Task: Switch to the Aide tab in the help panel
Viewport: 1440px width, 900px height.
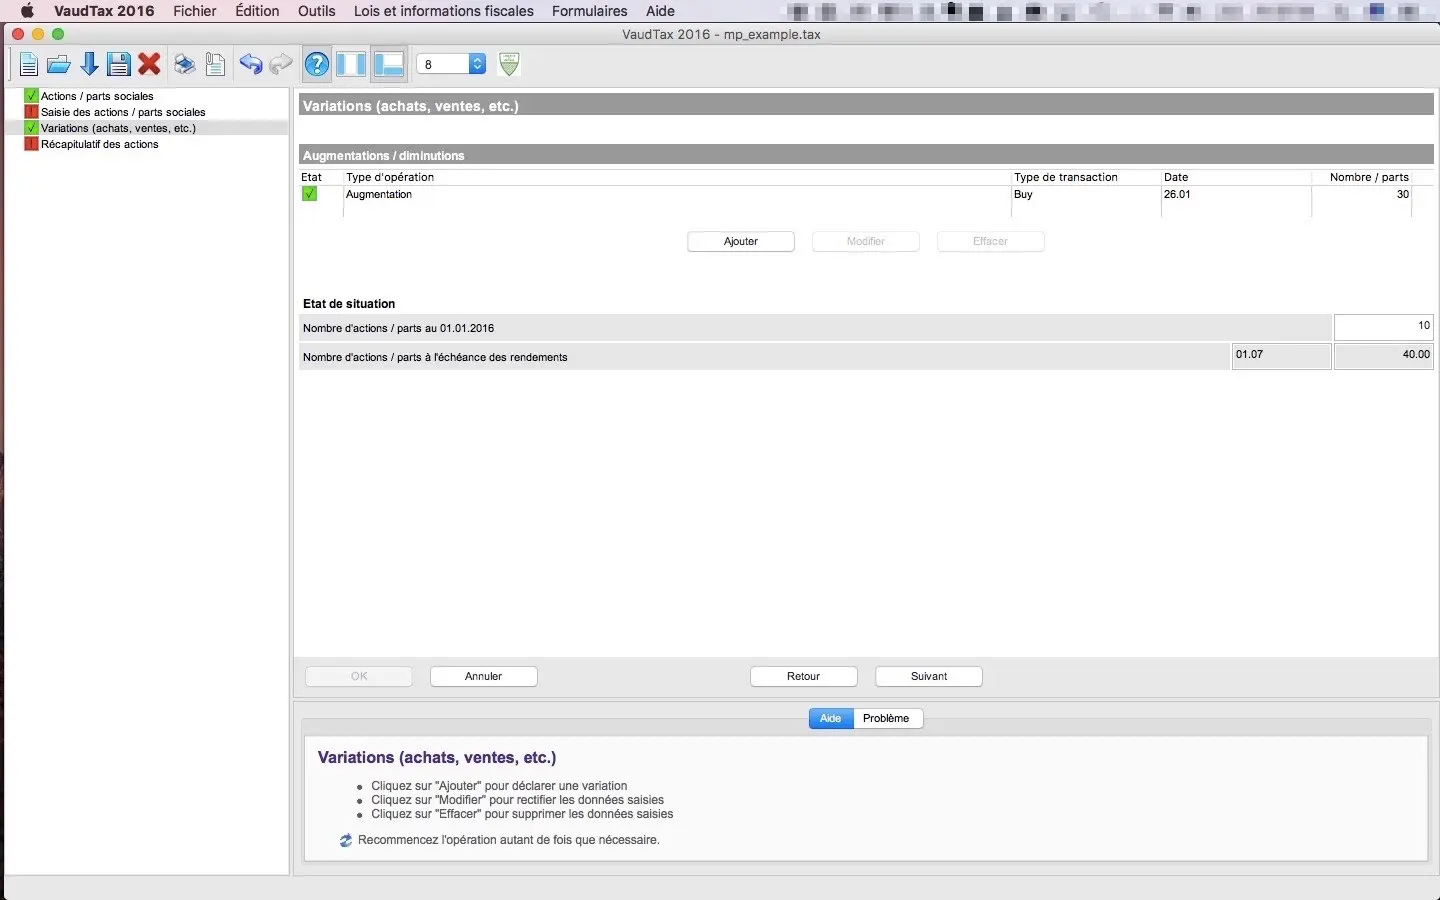Action: click(831, 718)
